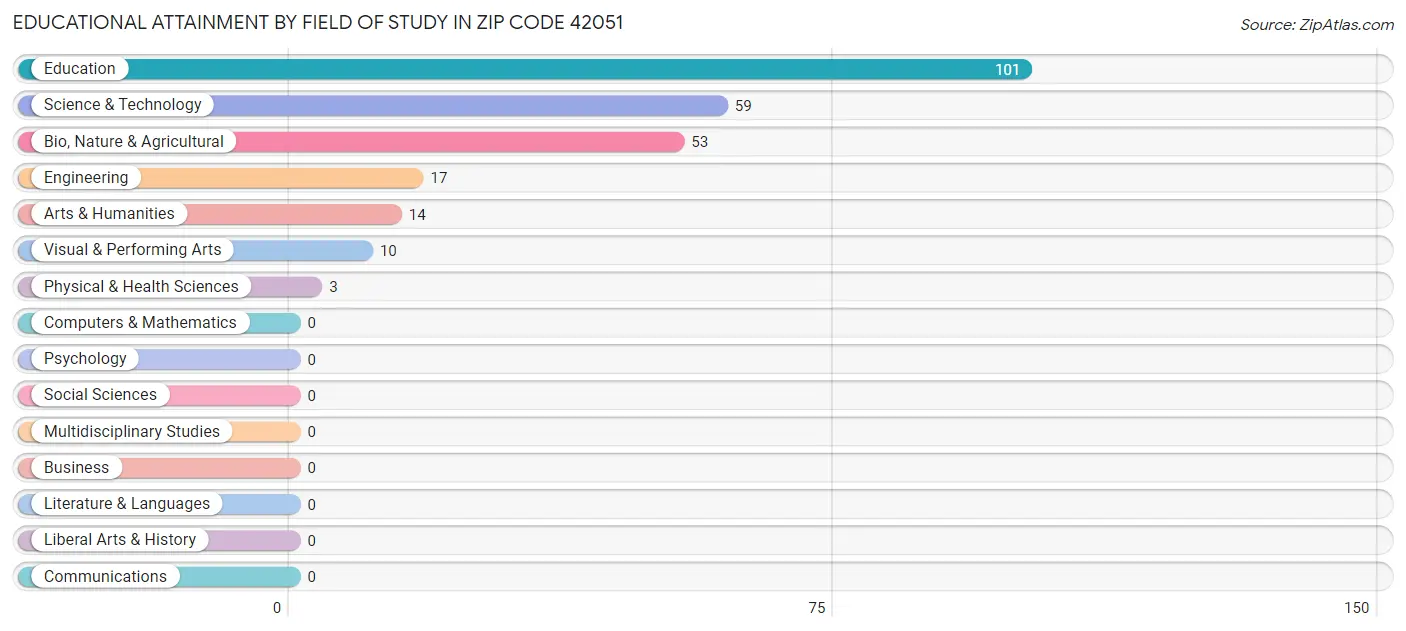Click the Physical & Health Sciences label

[141, 287]
